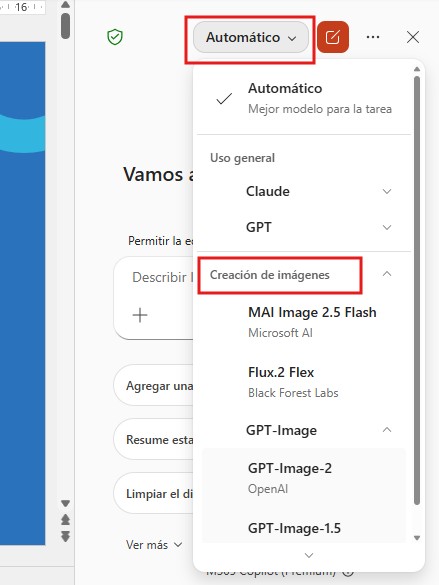
Task: Close the Copilot pane with X
Action: [x=413, y=37]
